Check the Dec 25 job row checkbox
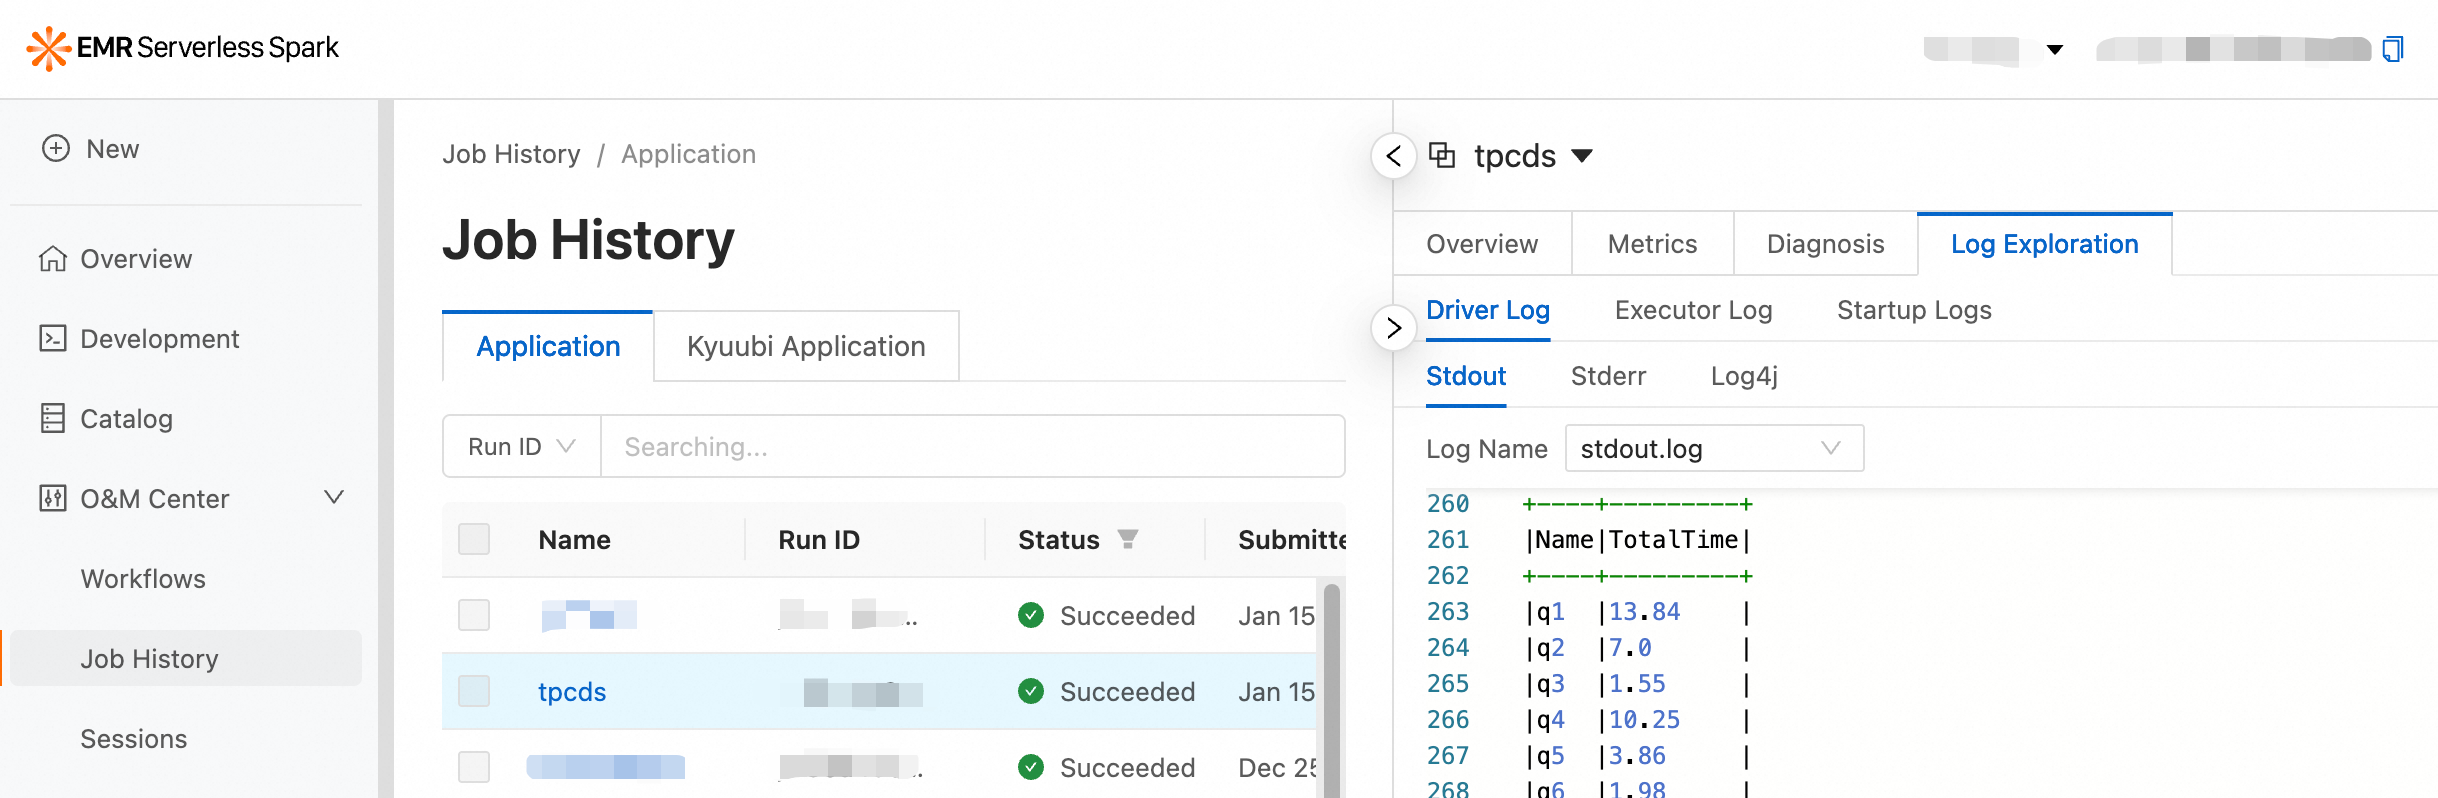 coord(474,767)
